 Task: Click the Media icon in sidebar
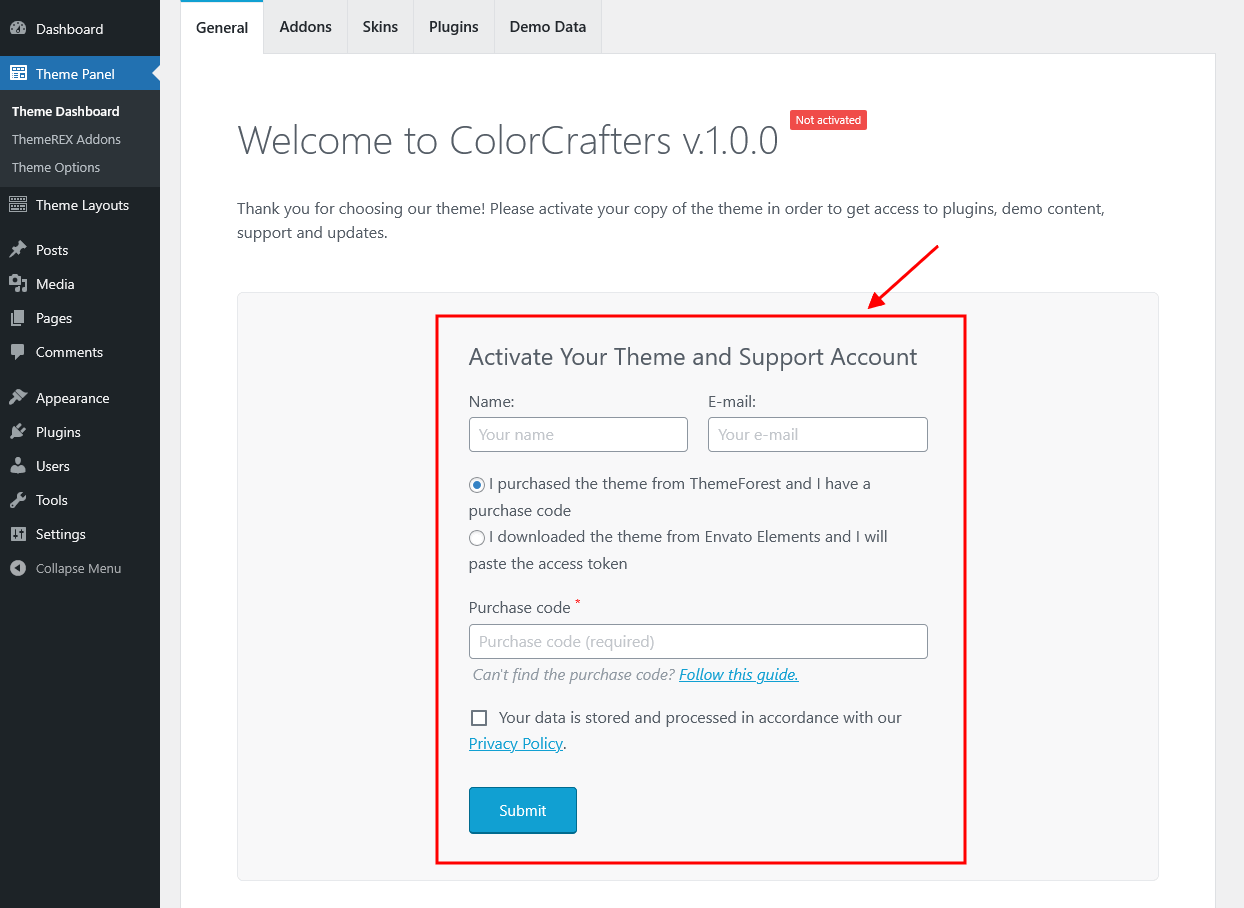point(18,284)
